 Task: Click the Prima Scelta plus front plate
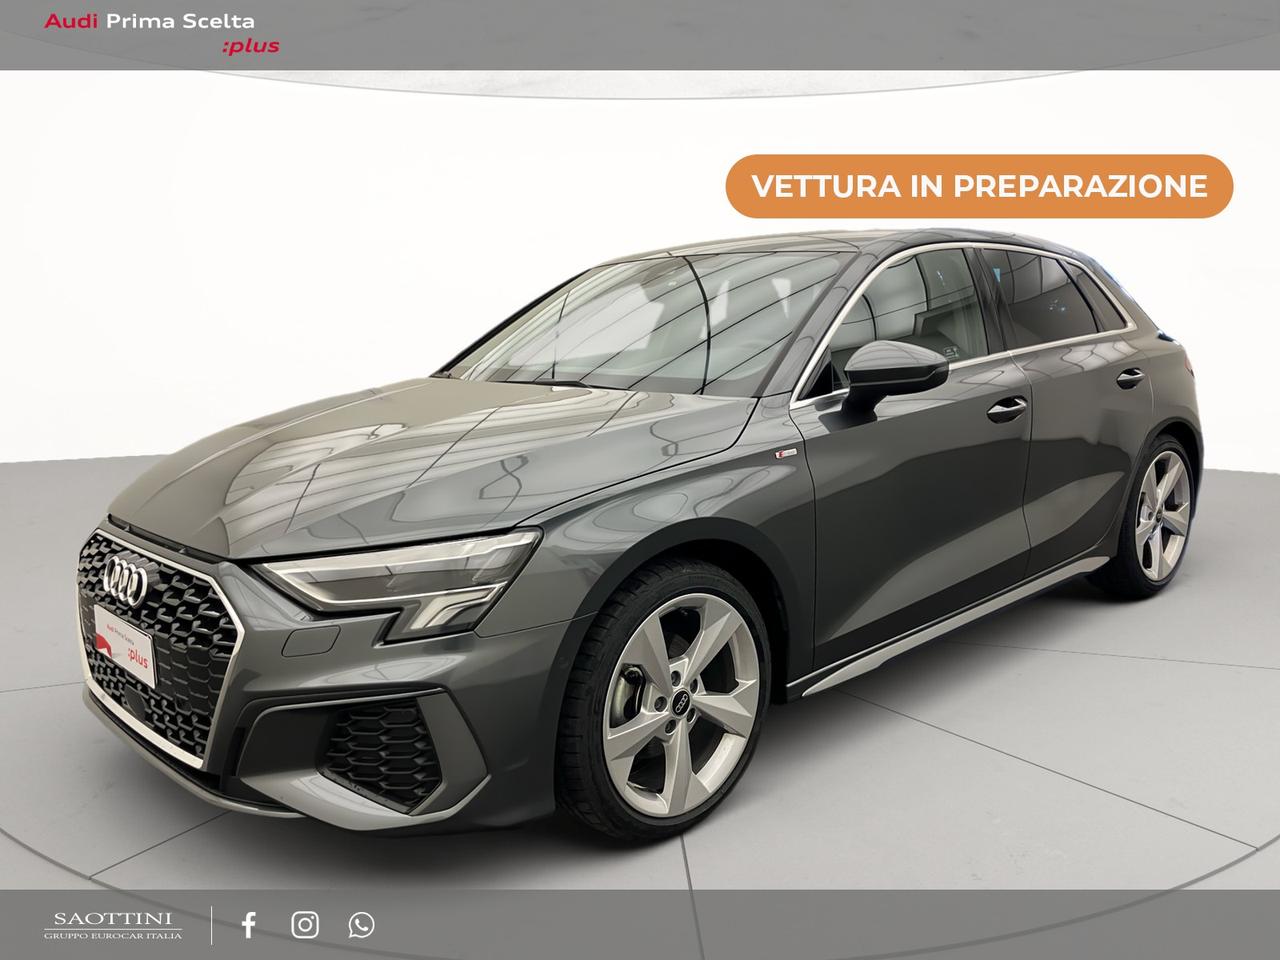[125, 644]
